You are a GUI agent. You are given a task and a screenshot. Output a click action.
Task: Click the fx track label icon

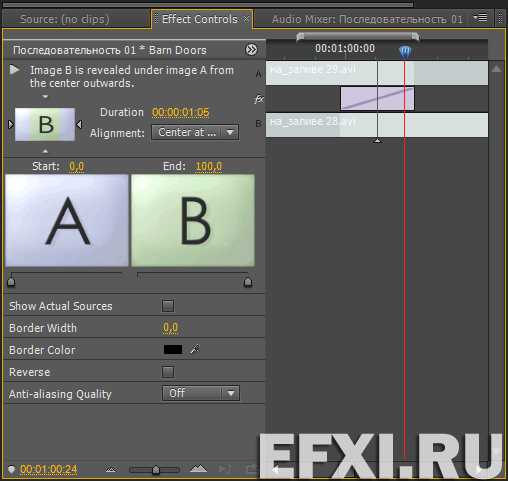(x=259, y=99)
